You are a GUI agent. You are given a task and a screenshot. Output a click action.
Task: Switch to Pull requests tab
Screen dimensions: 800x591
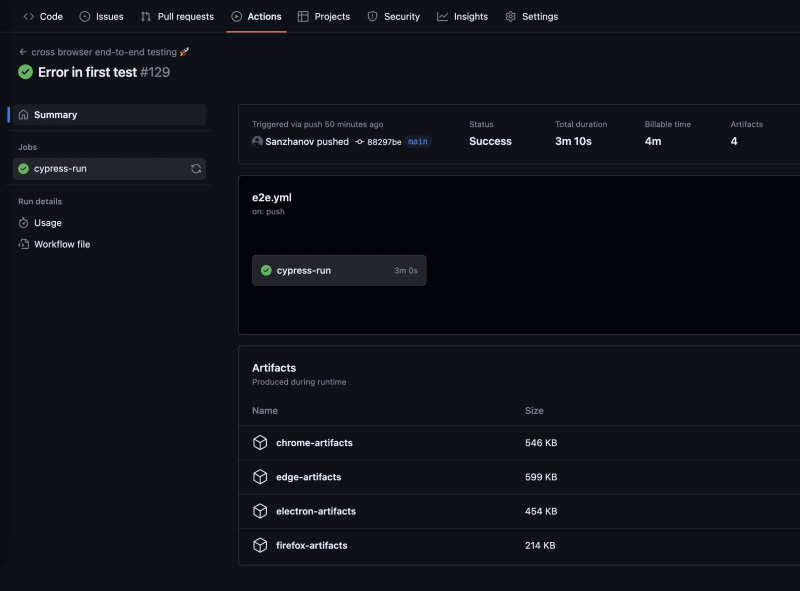point(178,16)
